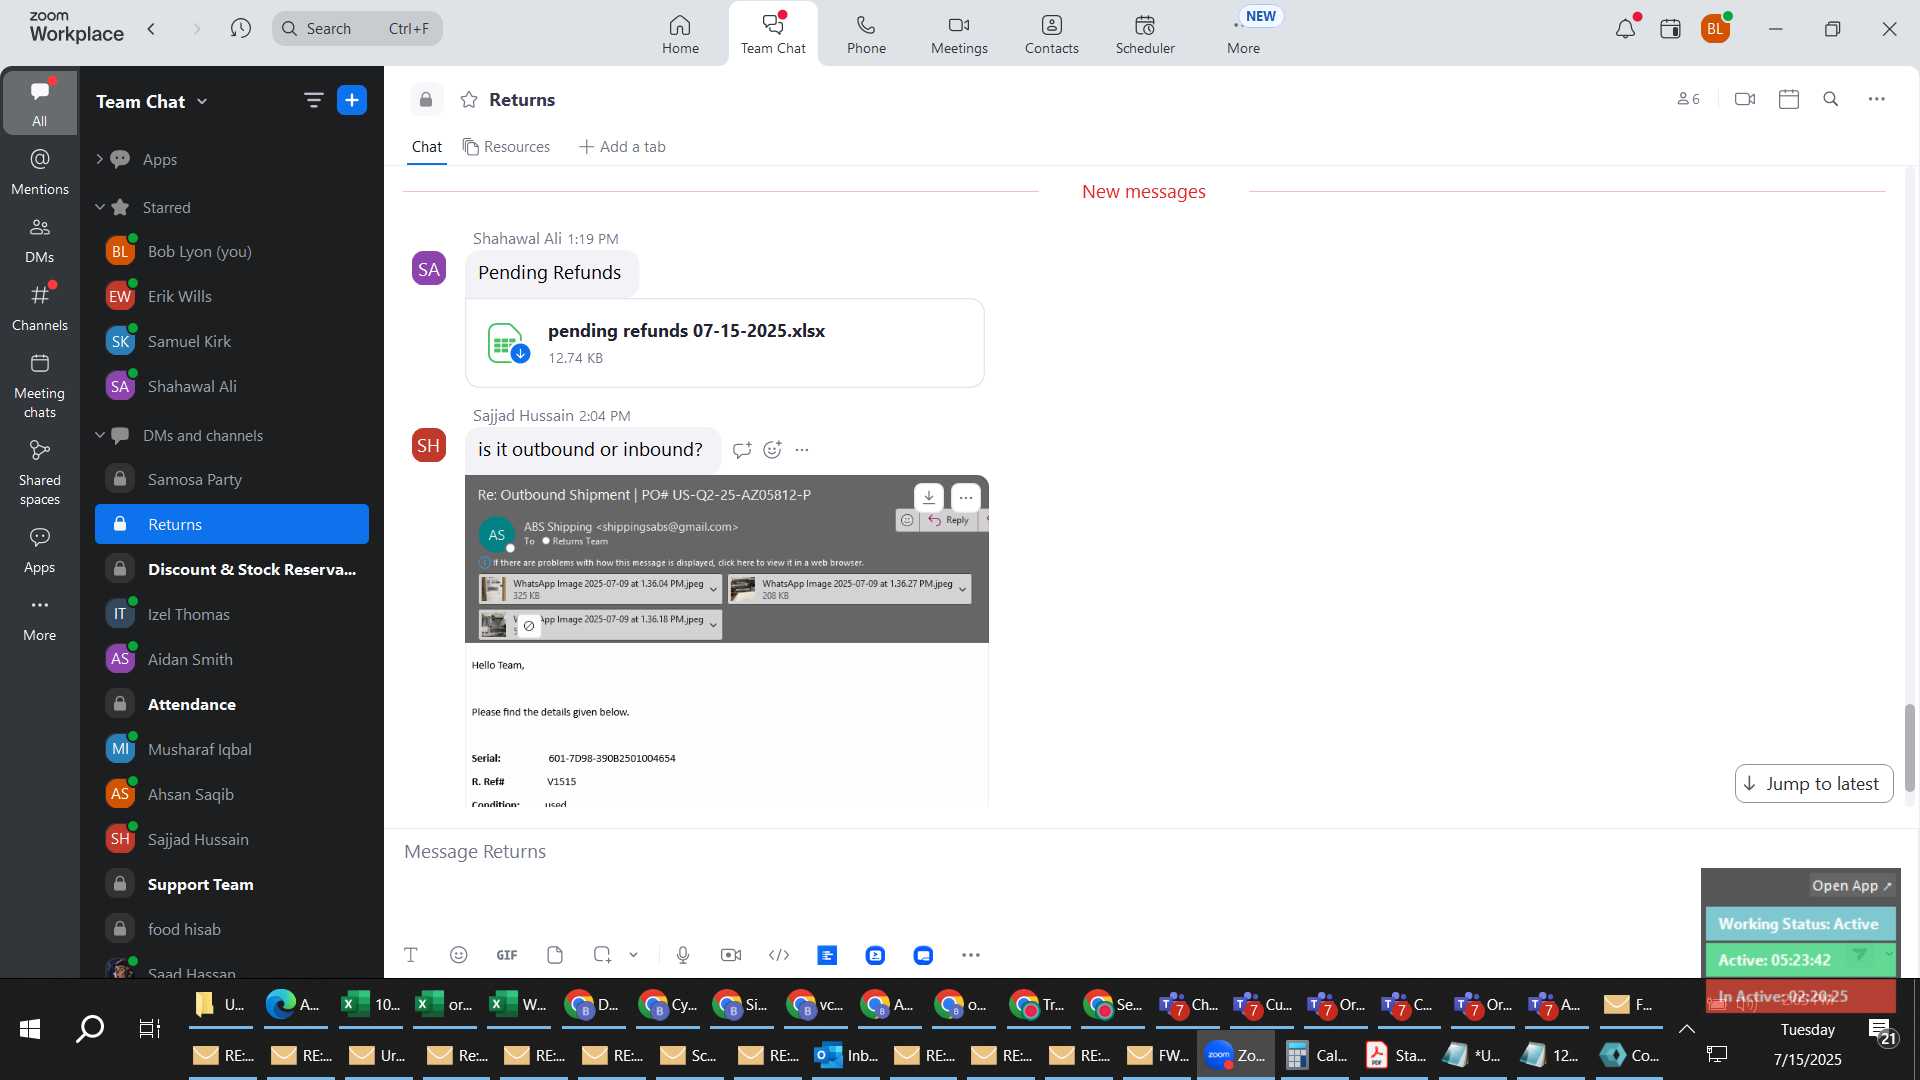Collapse DMs and channels section
The width and height of the screenshot is (1920, 1080).
pyautogui.click(x=100, y=435)
